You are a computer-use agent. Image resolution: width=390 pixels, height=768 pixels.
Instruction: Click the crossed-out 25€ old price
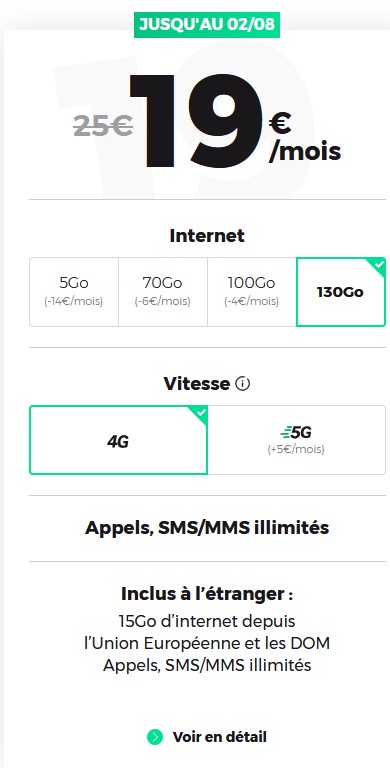(103, 127)
